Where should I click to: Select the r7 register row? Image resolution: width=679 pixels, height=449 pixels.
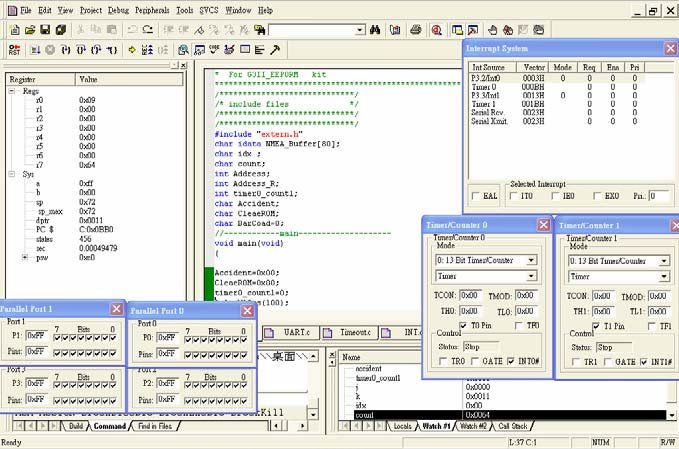[x=94, y=165]
